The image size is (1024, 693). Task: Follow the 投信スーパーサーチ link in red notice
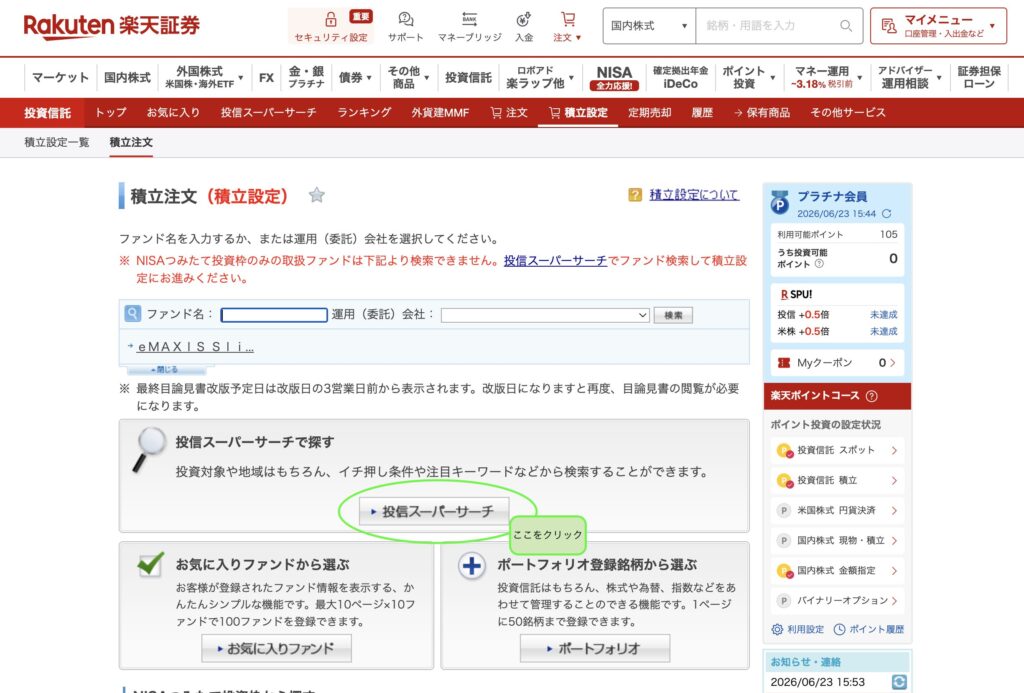(555, 261)
